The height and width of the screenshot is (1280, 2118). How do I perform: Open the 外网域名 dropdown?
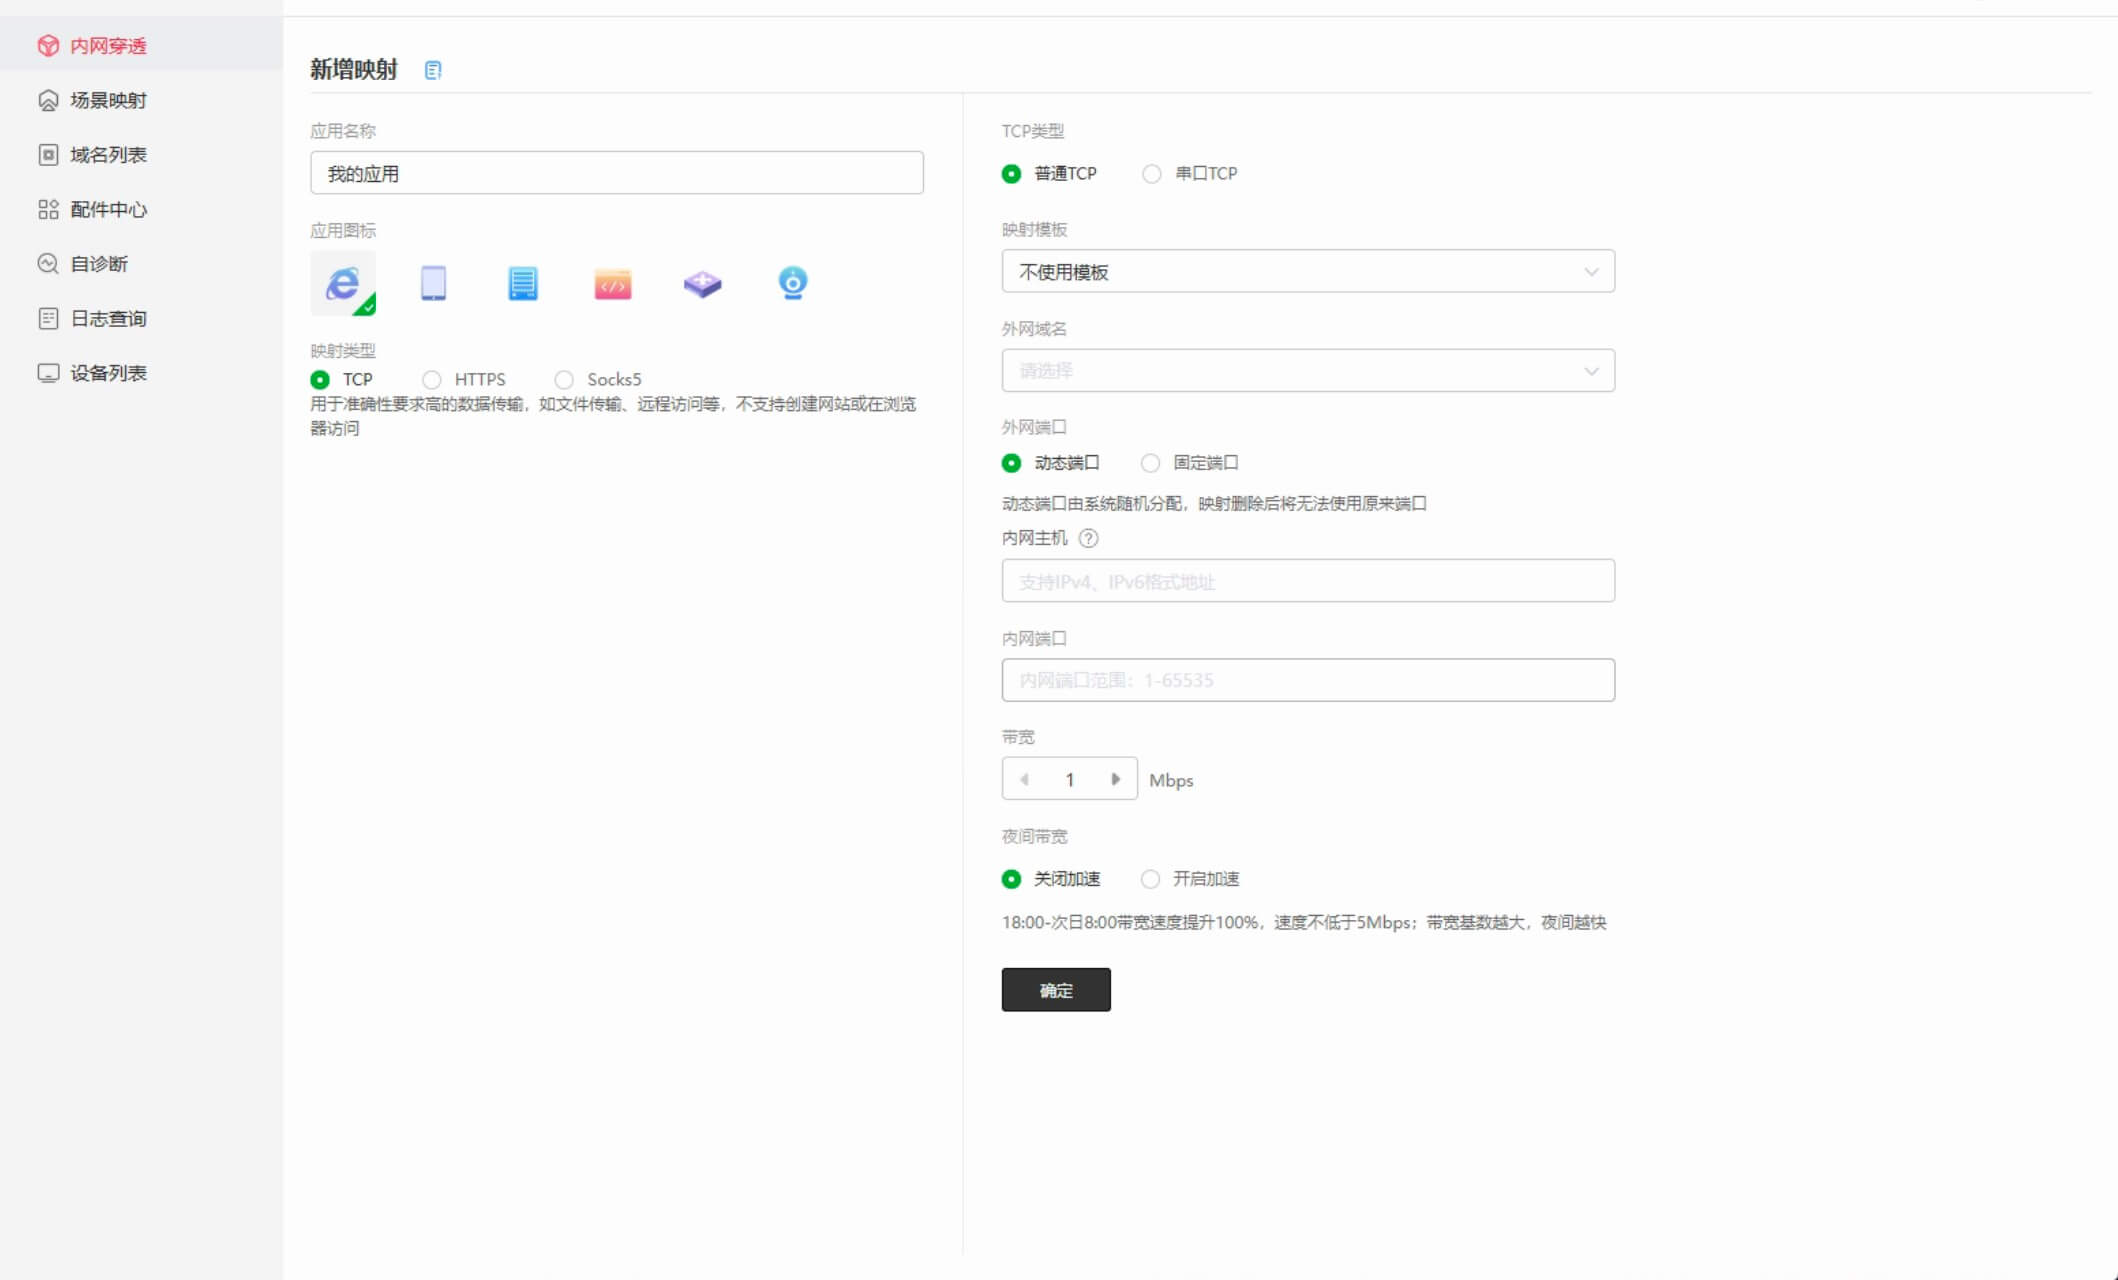point(1307,371)
